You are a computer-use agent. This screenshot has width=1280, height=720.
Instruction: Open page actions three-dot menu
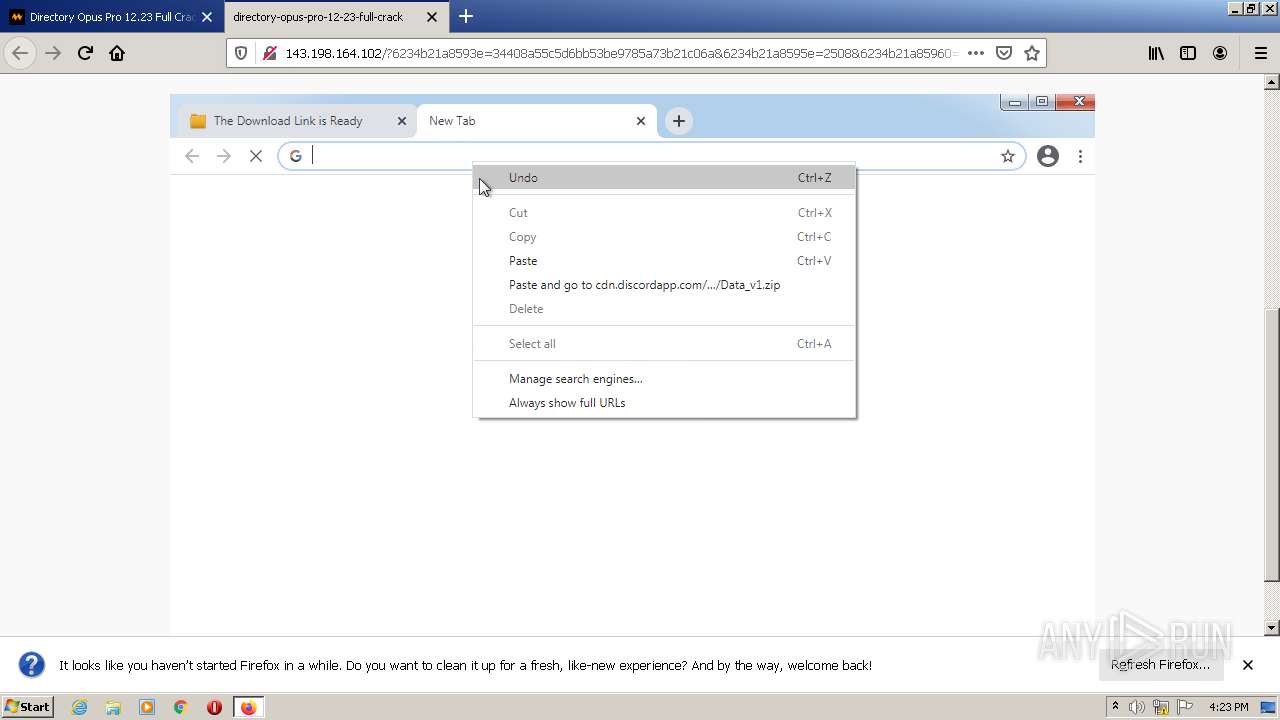(x=976, y=53)
